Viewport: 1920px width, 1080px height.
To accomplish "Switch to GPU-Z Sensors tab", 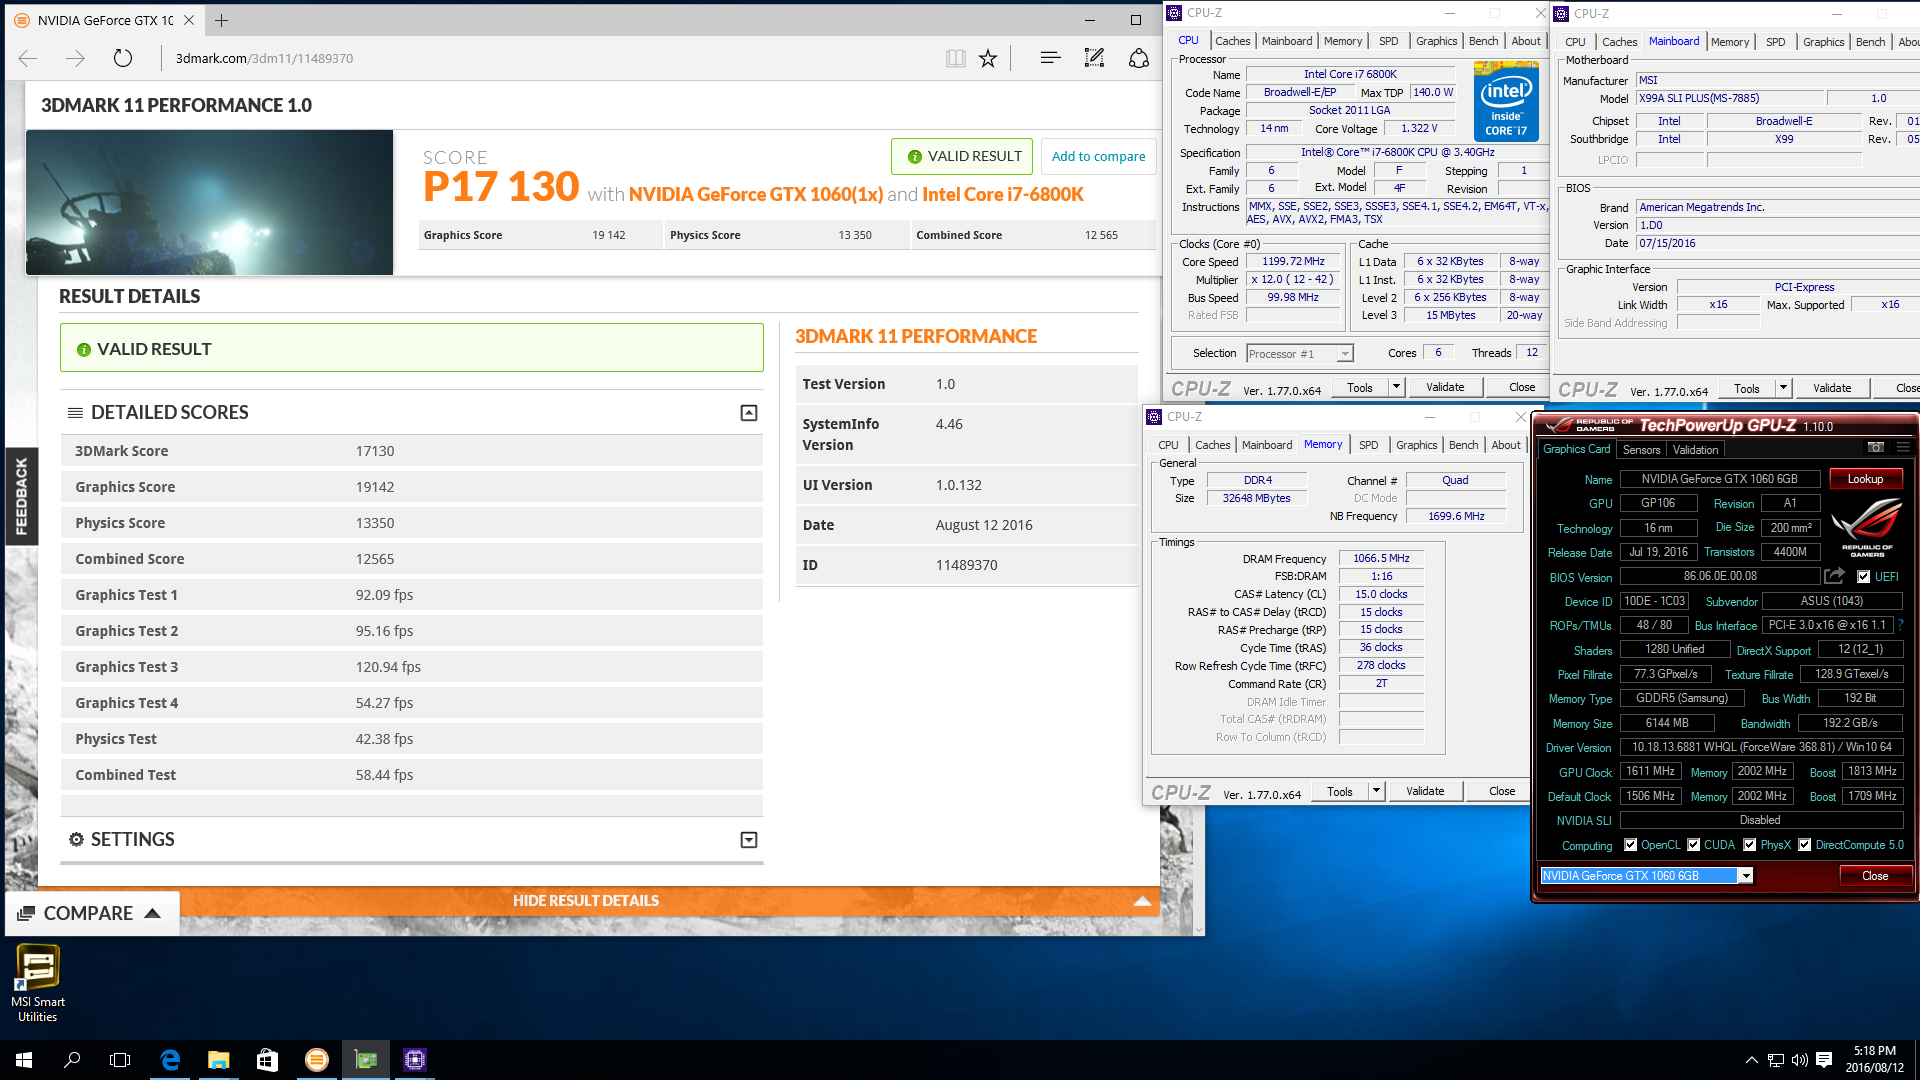I will [x=1641, y=450].
